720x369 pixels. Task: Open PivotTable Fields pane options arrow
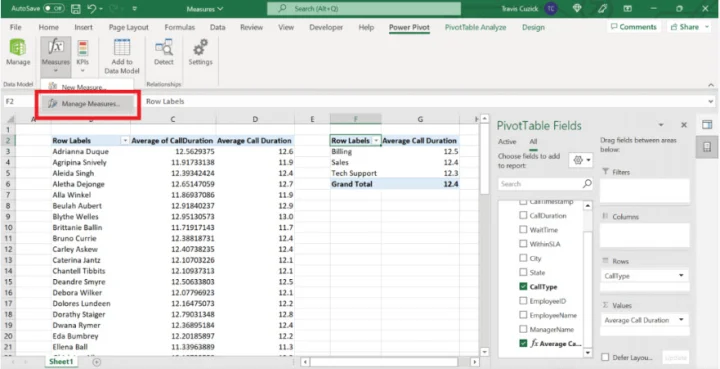pyautogui.click(x=661, y=125)
